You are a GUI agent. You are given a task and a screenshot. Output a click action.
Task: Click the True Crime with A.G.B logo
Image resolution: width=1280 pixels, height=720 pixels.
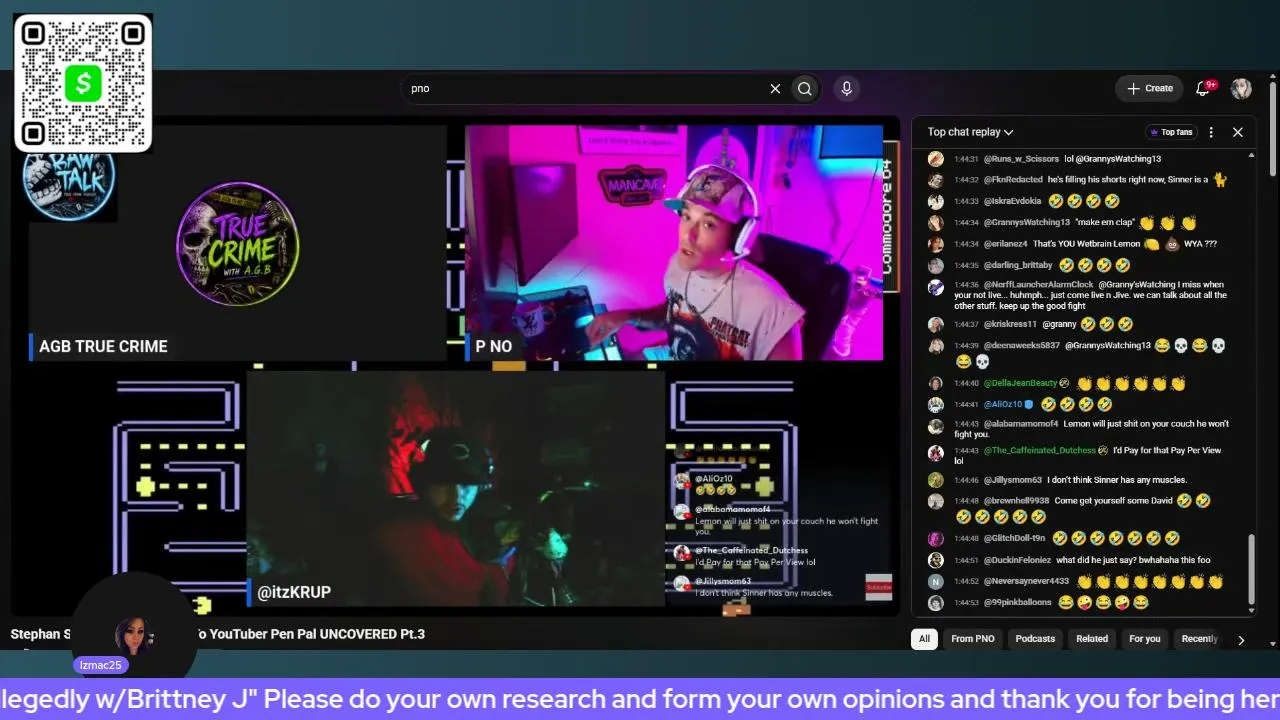238,244
